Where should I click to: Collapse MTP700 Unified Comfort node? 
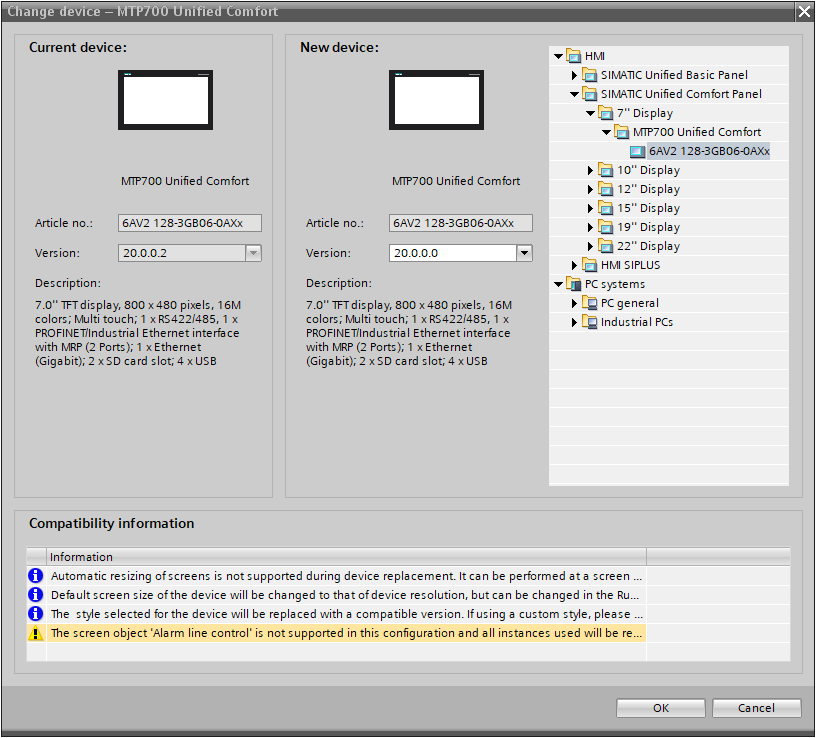click(x=607, y=132)
